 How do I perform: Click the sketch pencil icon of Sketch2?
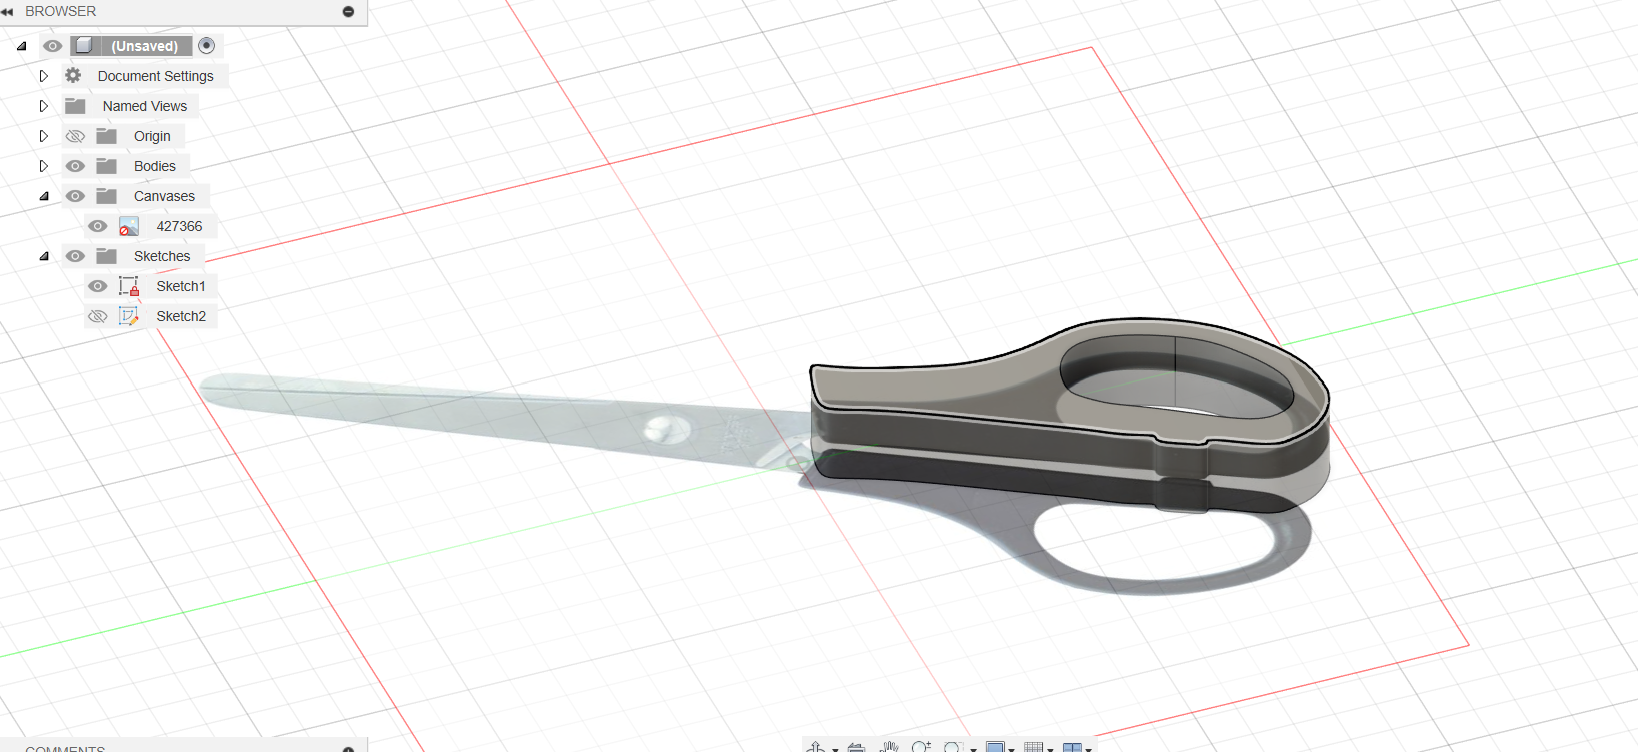coord(129,316)
